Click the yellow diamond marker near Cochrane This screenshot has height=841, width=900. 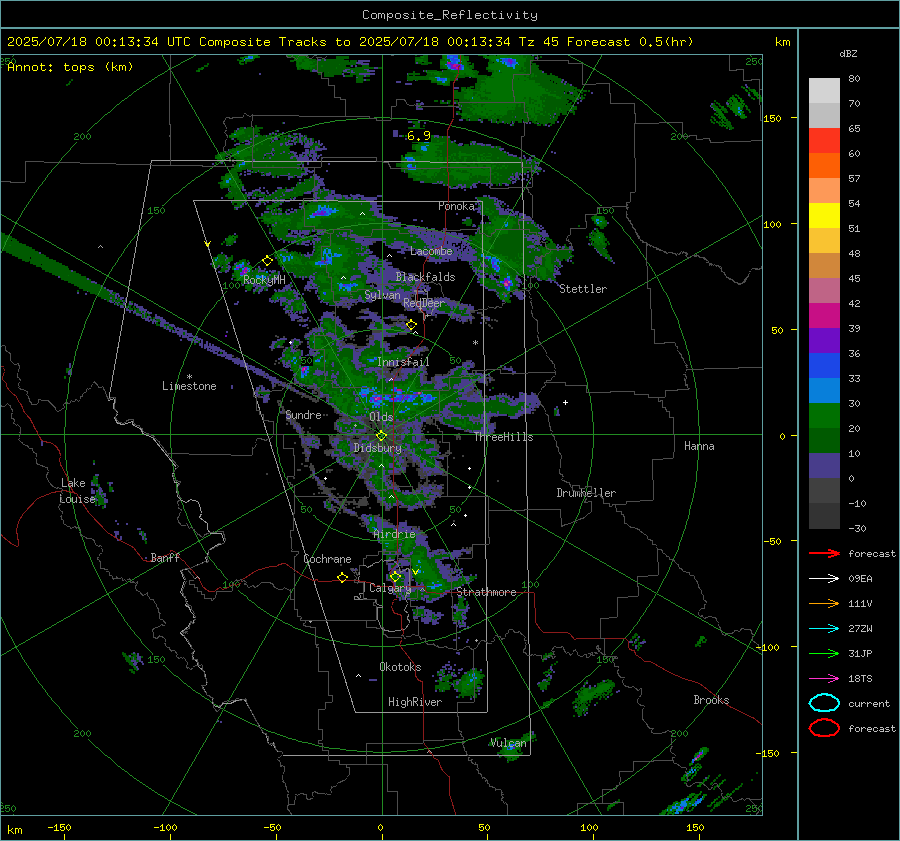(x=342, y=578)
